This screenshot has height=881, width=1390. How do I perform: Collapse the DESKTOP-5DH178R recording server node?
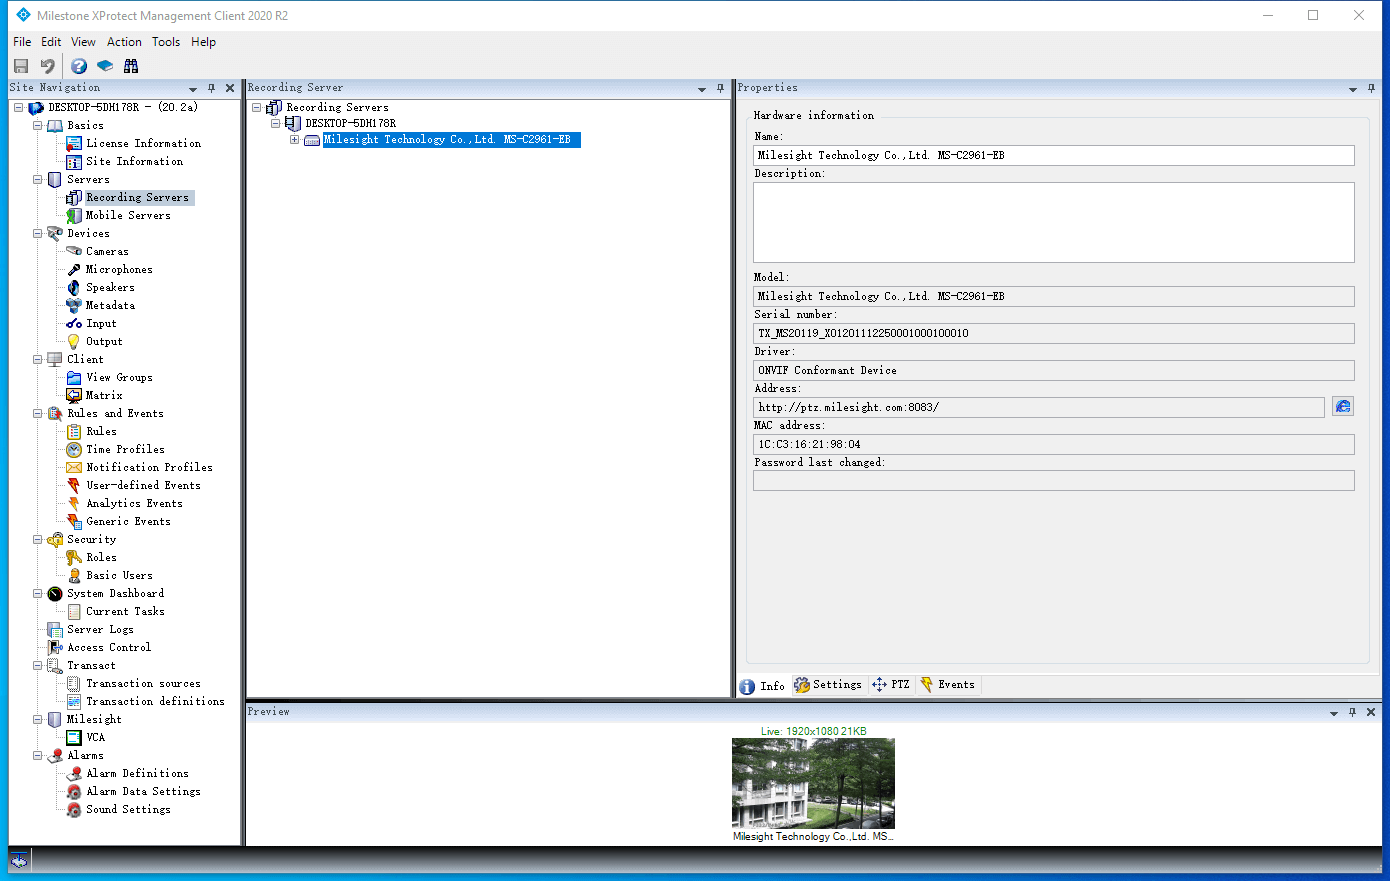pos(275,123)
